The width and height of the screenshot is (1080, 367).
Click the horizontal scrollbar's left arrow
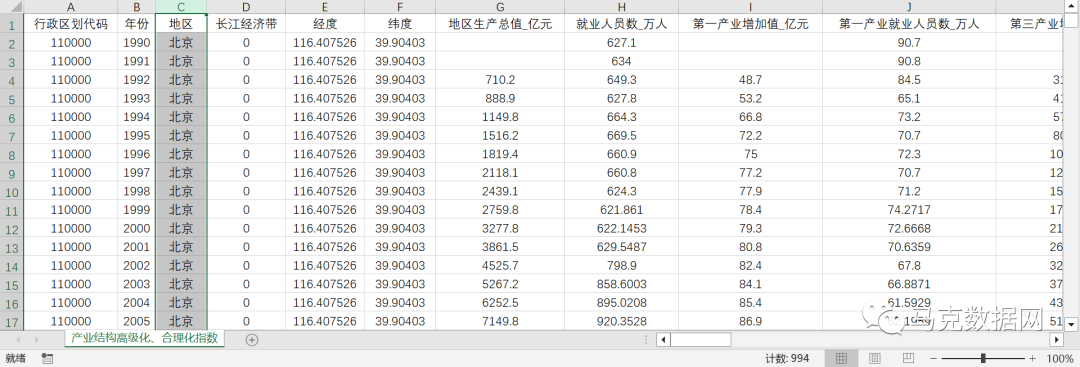662,339
